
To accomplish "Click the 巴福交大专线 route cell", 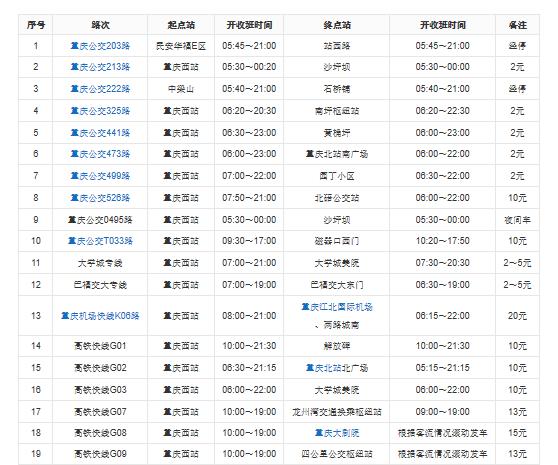I will pyautogui.click(x=100, y=285).
